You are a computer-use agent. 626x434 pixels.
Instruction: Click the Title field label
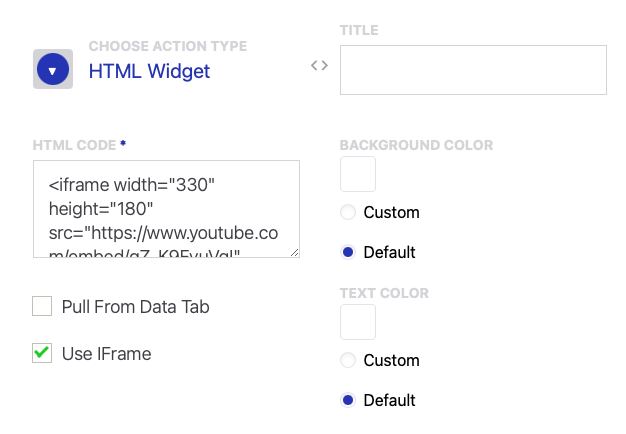point(359,30)
